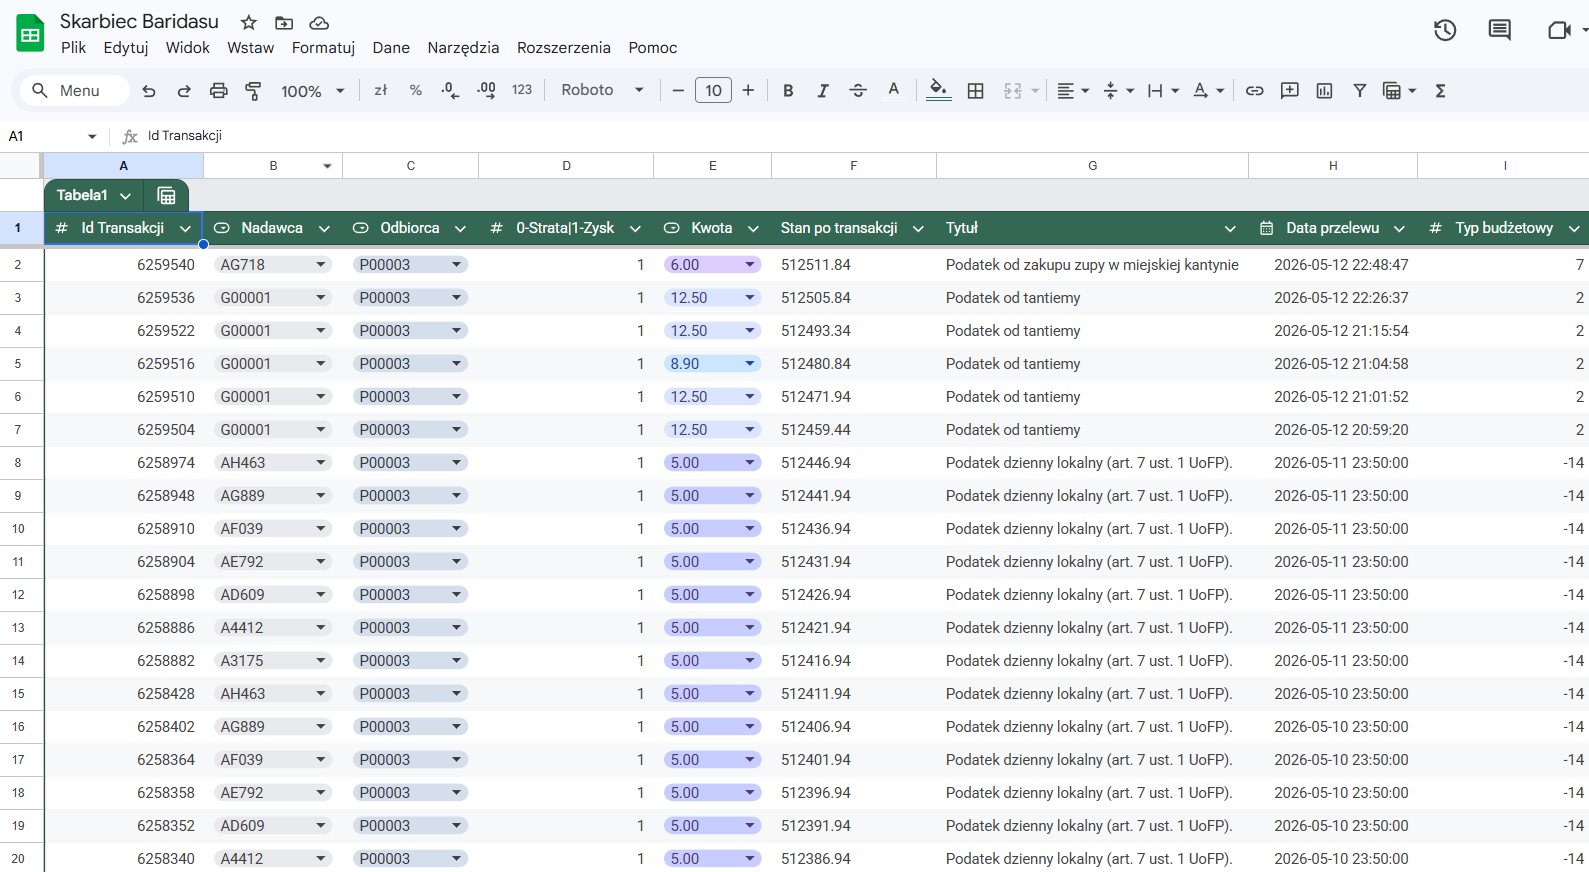Toggle strikethrough formatting
This screenshot has width=1589, height=872.
pyautogui.click(x=858, y=91)
